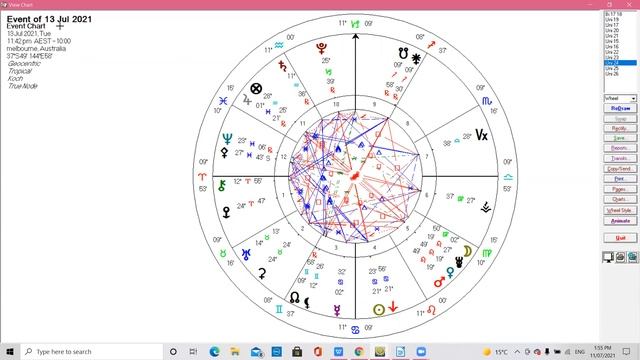
Task: Select Uni 19 in the chart list
Action: (x=612, y=19)
